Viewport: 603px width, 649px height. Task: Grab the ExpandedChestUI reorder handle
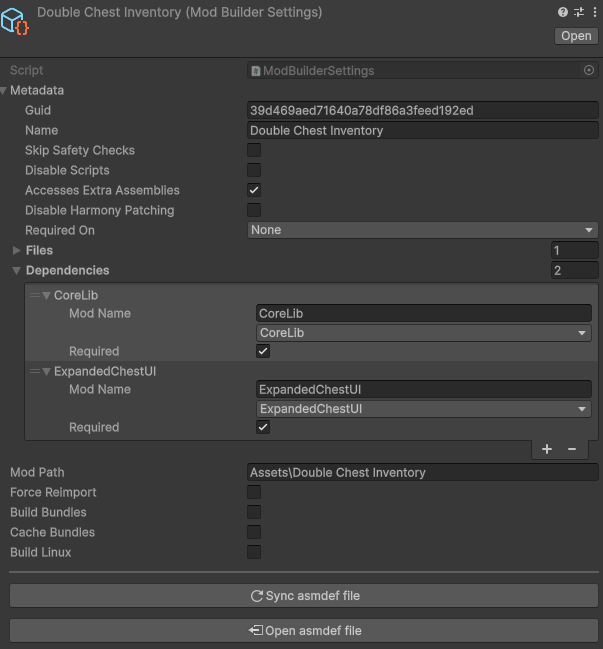click(35, 371)
